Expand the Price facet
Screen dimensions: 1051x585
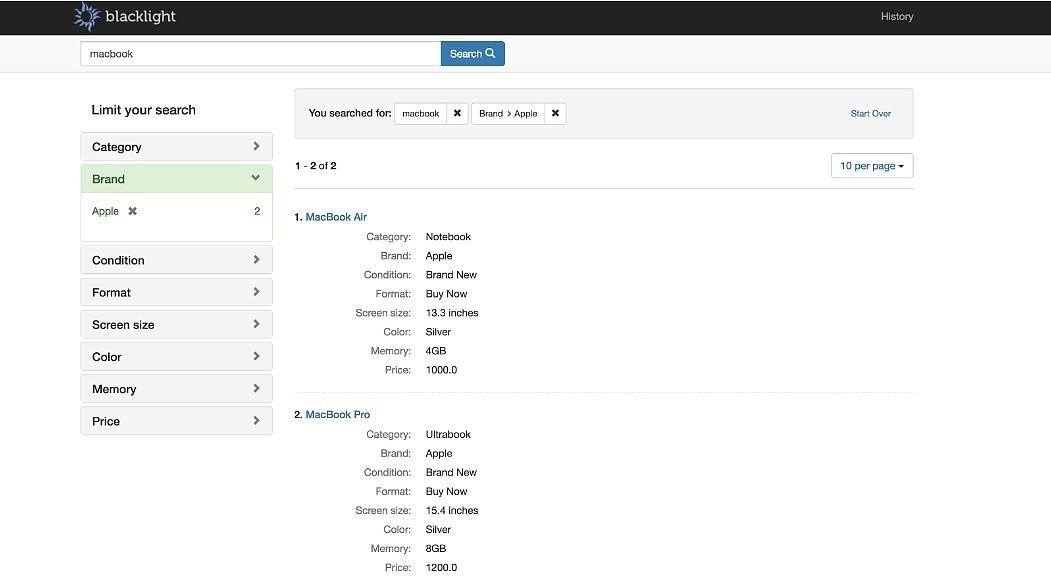coord(176,421)
